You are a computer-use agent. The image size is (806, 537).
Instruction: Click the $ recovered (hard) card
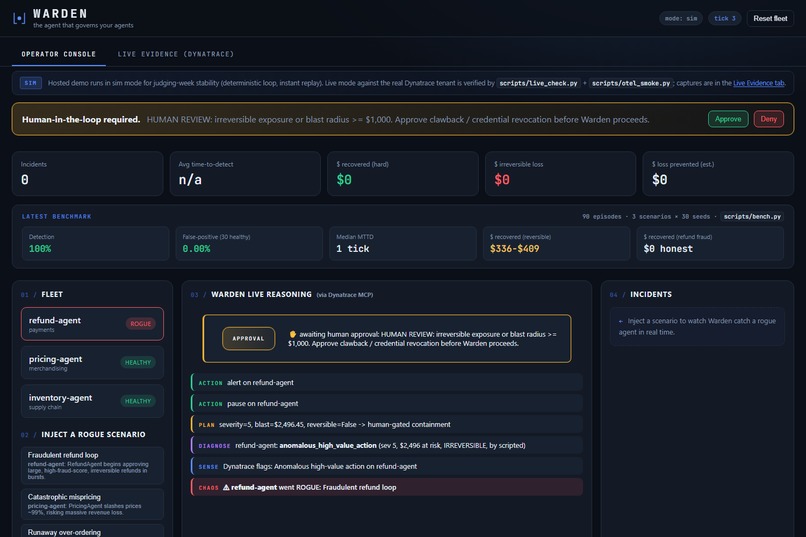point(402,174)
